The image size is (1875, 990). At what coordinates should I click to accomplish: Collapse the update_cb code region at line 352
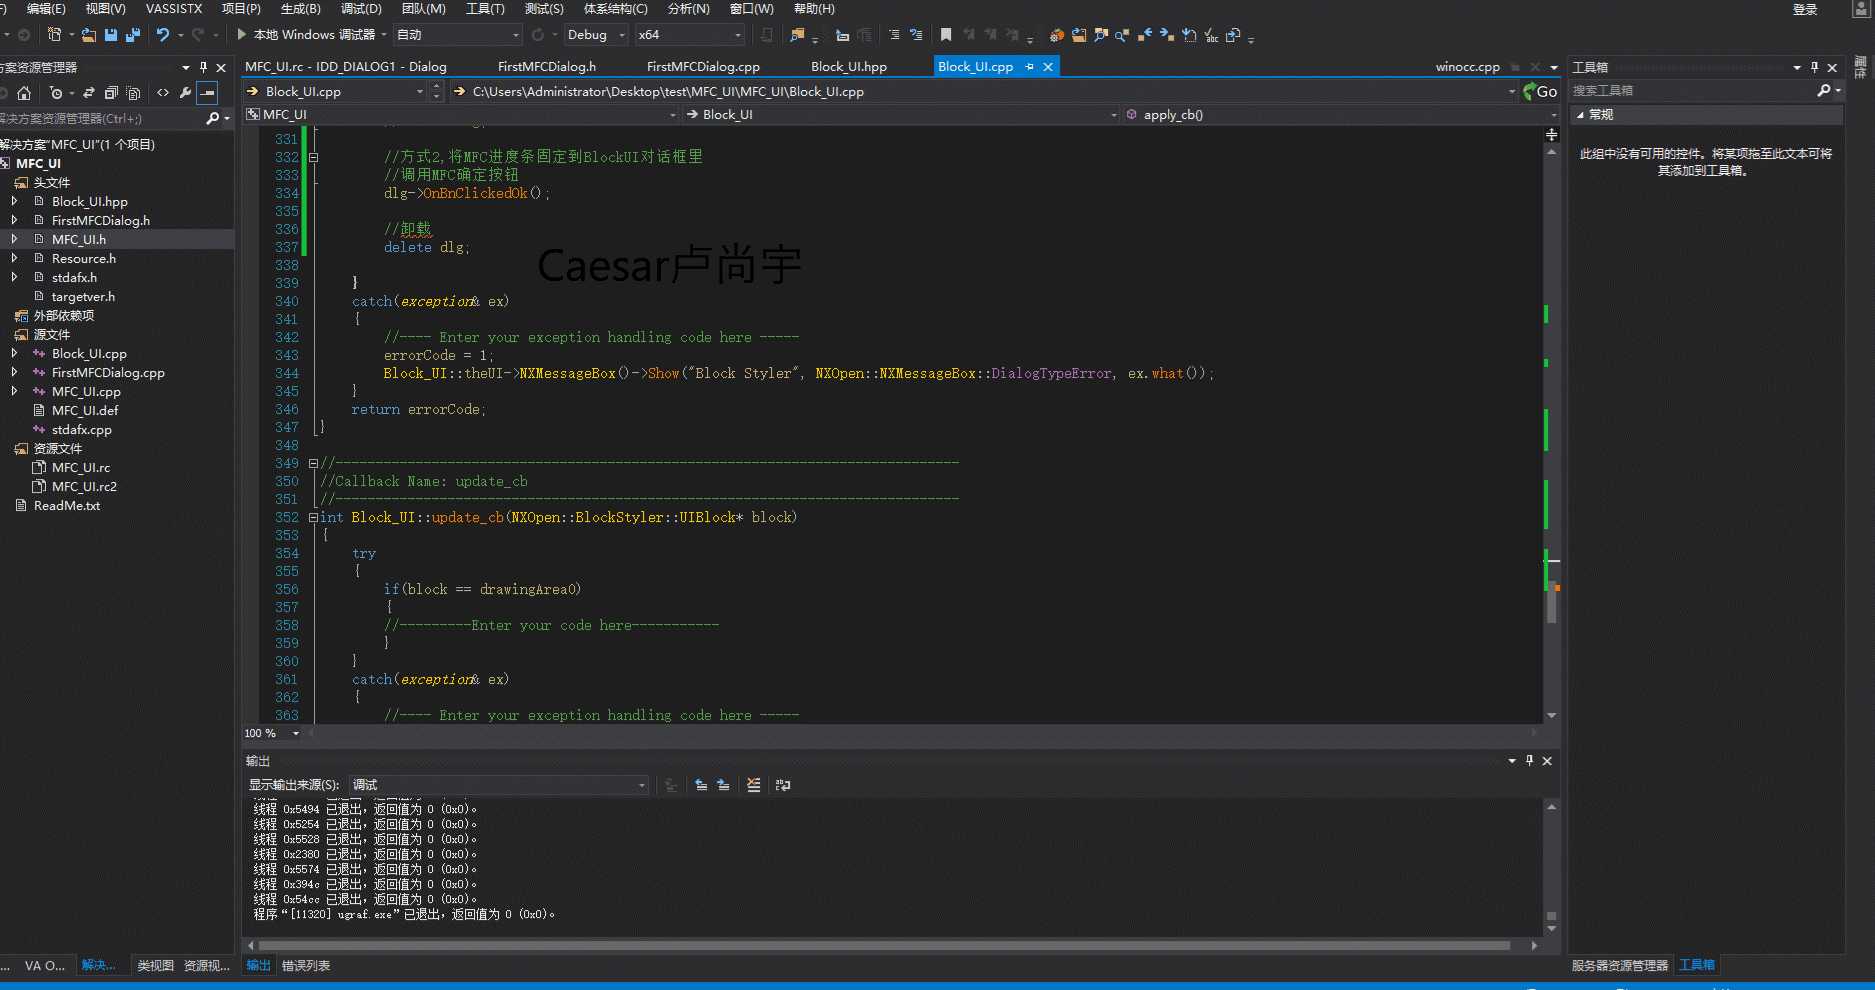[313, 517]
